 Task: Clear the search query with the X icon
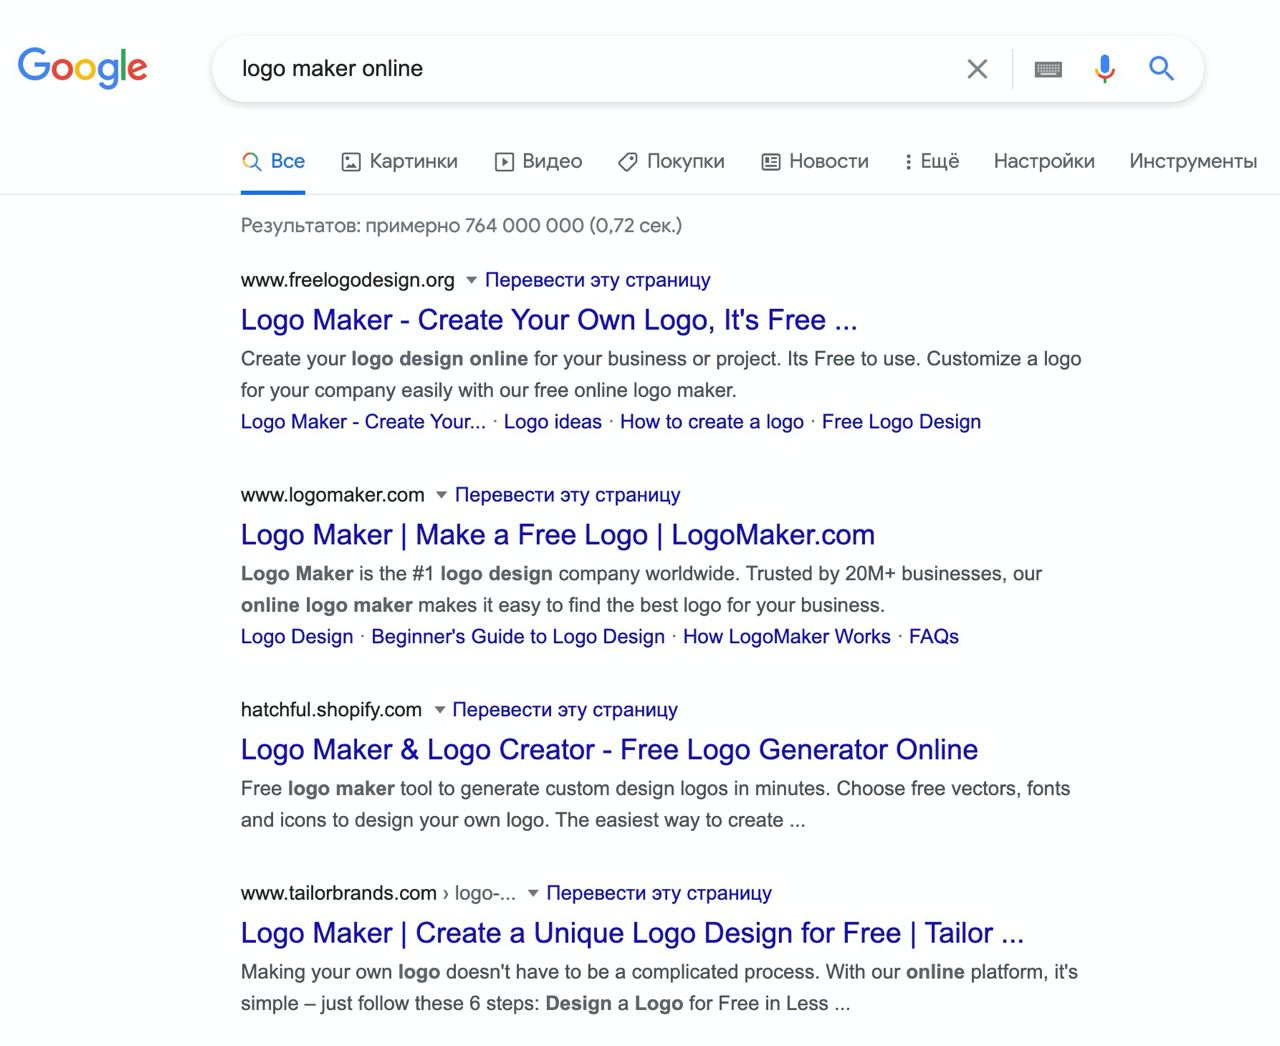tap(977, 69)
